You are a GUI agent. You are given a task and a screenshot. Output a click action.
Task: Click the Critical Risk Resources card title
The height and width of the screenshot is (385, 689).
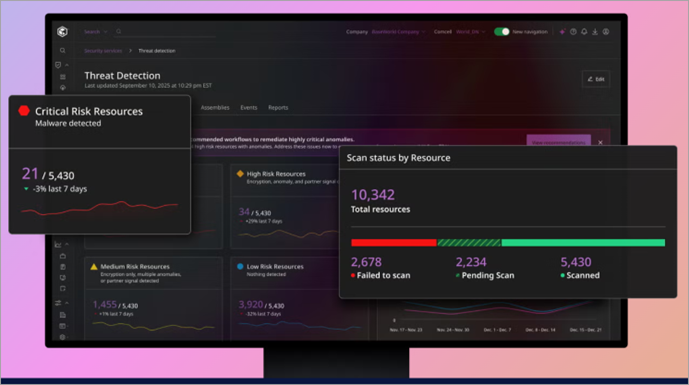[89, 112]
